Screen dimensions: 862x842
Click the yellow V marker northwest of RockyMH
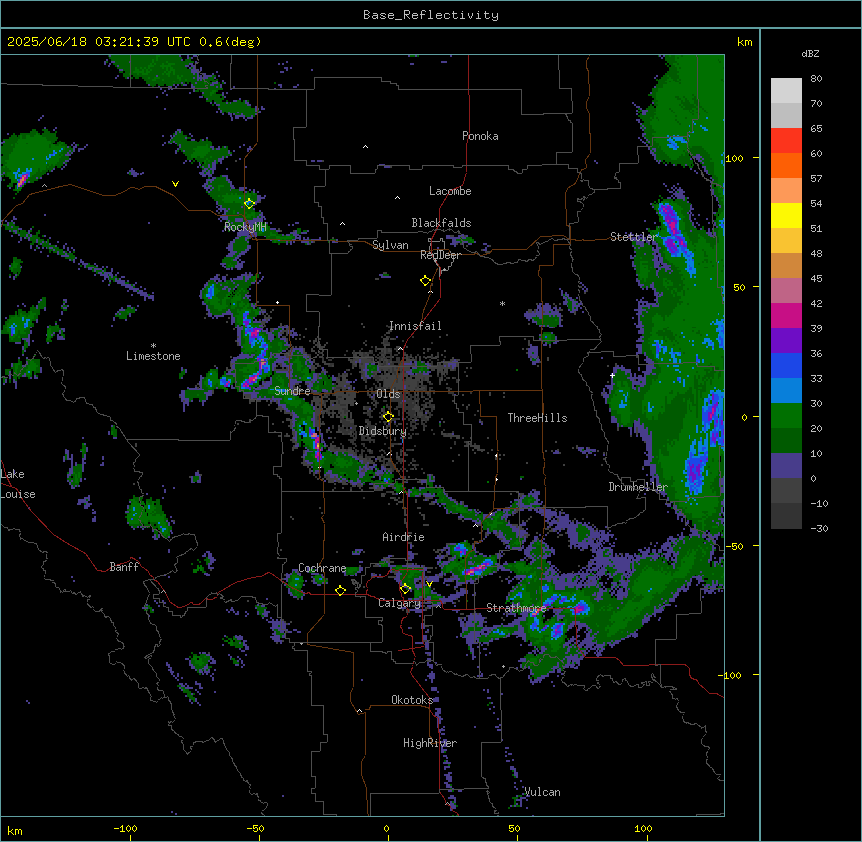[x=175, y=184]
